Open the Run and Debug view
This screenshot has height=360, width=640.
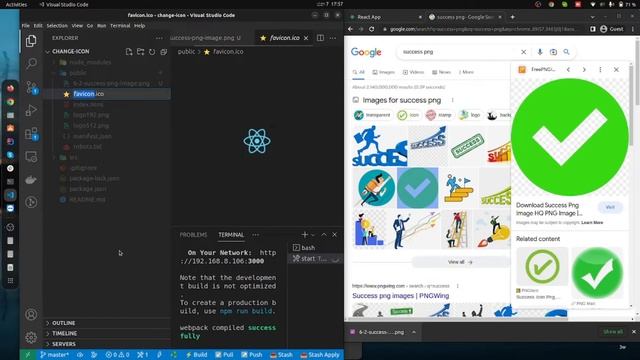point(31,110)
